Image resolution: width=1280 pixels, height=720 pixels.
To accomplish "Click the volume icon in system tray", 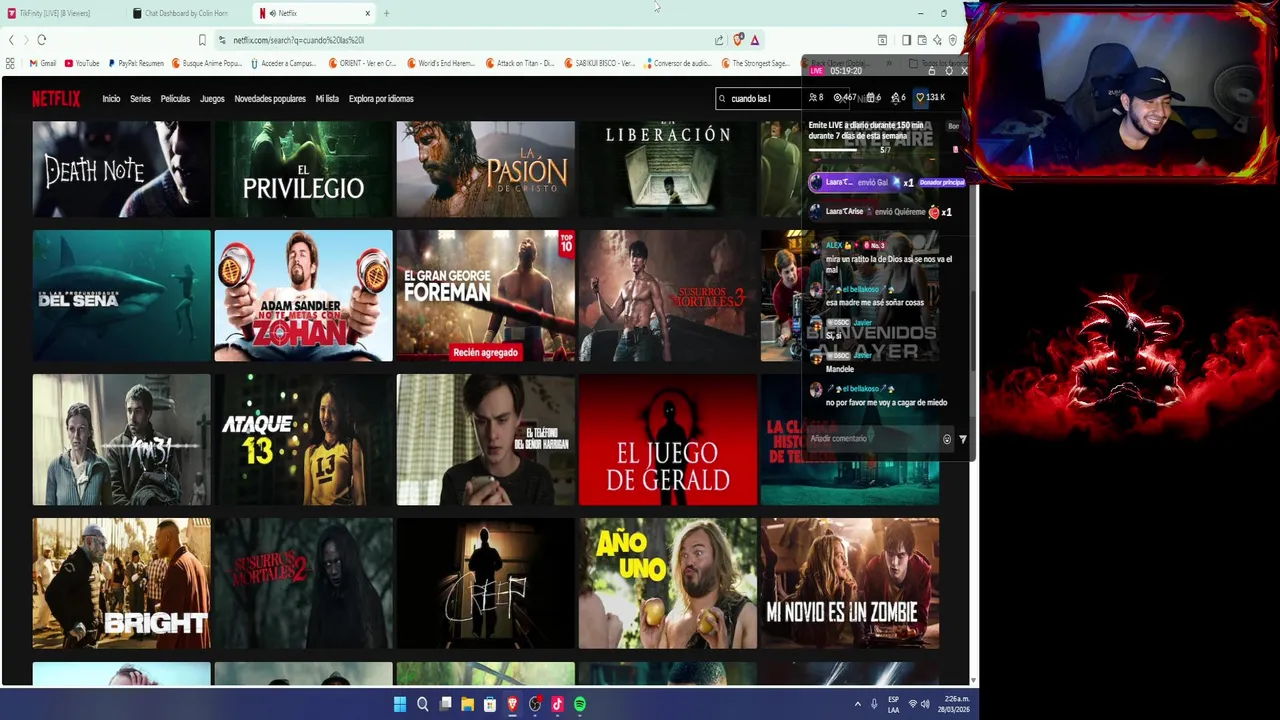I will pyautogui.click(x=925, y=704).
